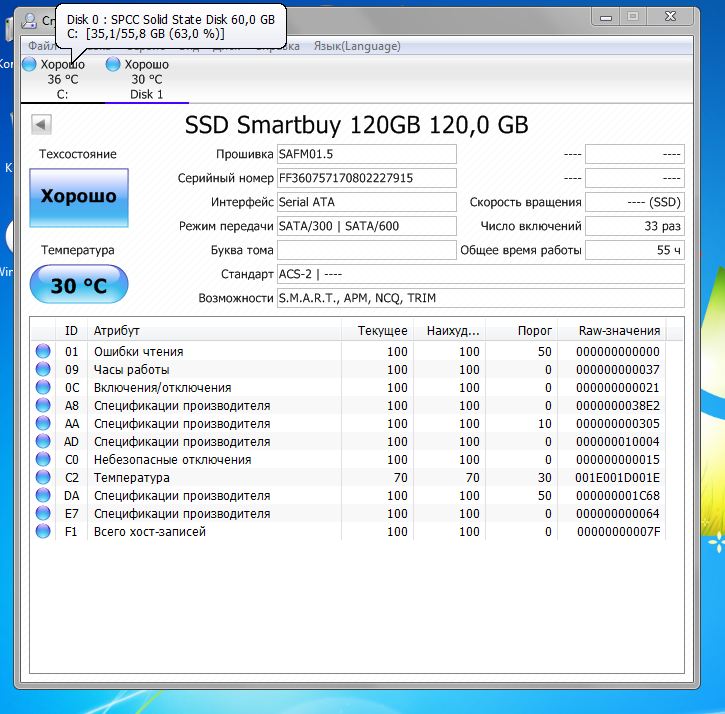Viewport: 725px width, 714px height.
Task: Select the Небезопасные отключения attribute text
Action: click(172, 460)
